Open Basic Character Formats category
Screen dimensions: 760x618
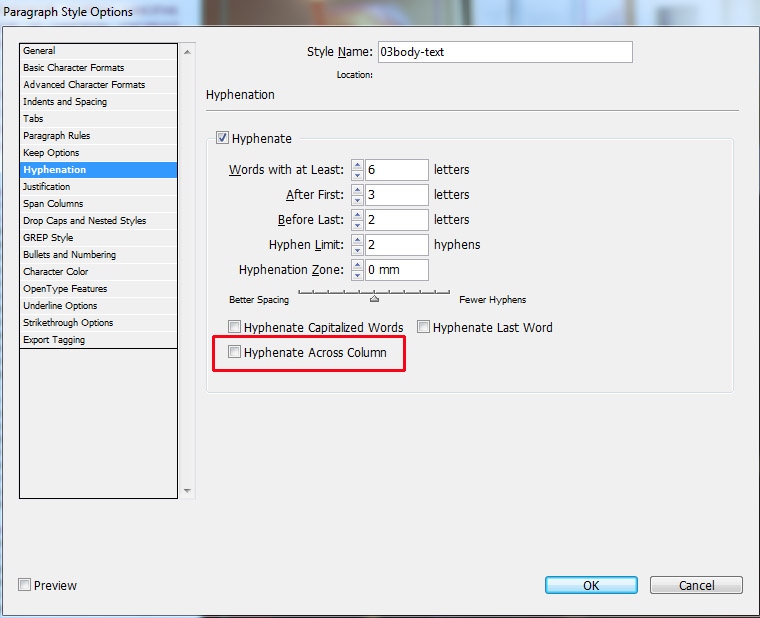(x=98, y=68)
